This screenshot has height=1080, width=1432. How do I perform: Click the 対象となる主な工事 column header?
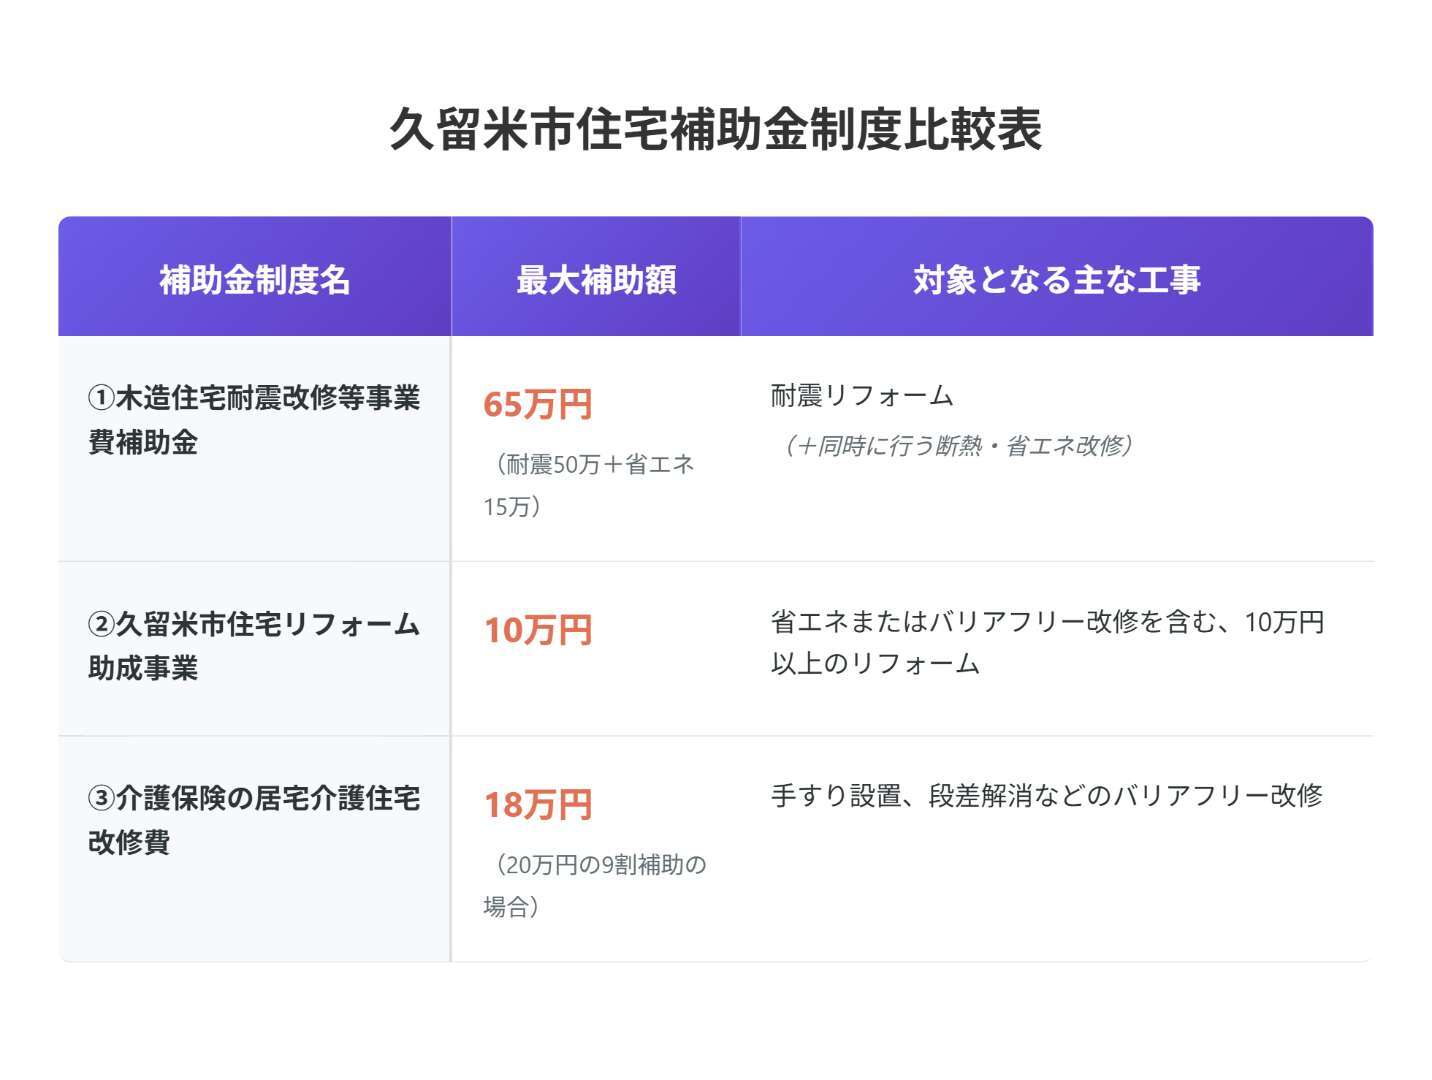coord(1056,279)
